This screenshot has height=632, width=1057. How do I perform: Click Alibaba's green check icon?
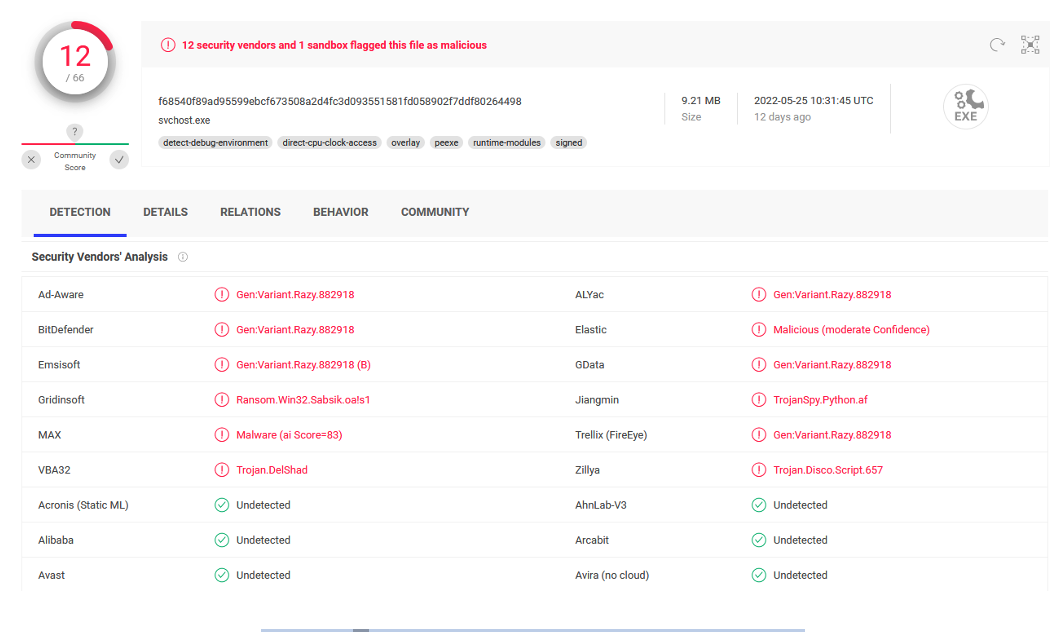[x=222, y=540]
